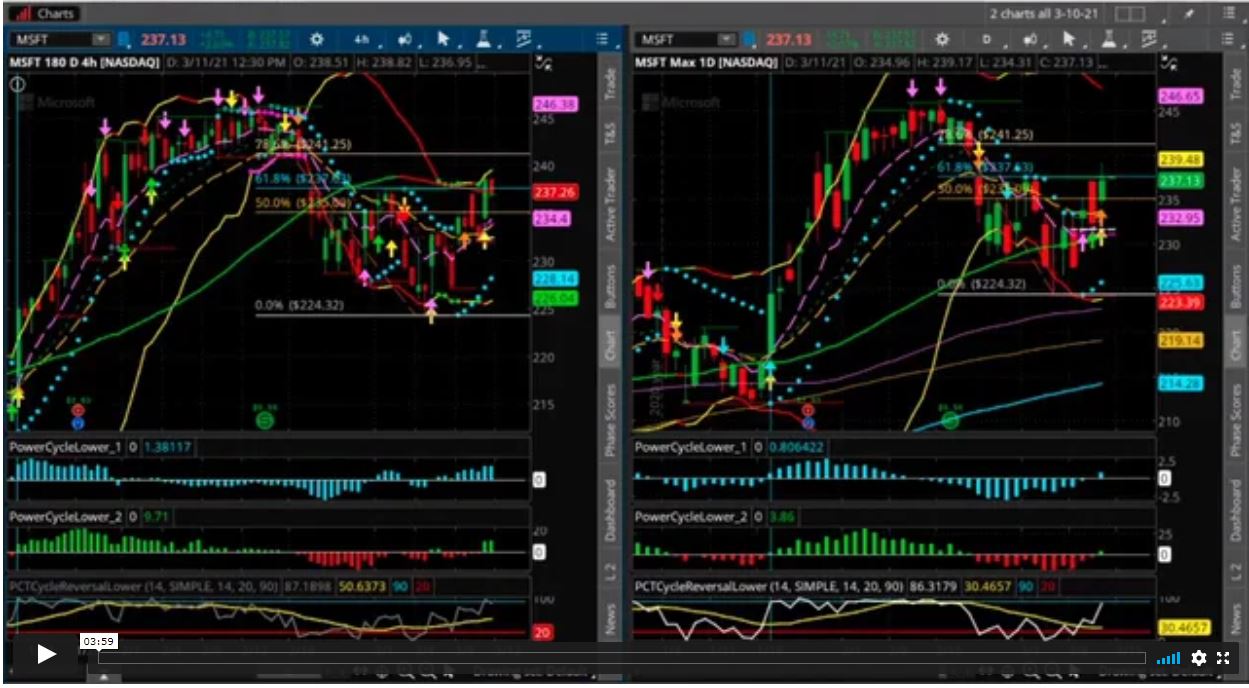Adjust the video volume bars
The image size is (1249, 688).
pos(1168,658)
